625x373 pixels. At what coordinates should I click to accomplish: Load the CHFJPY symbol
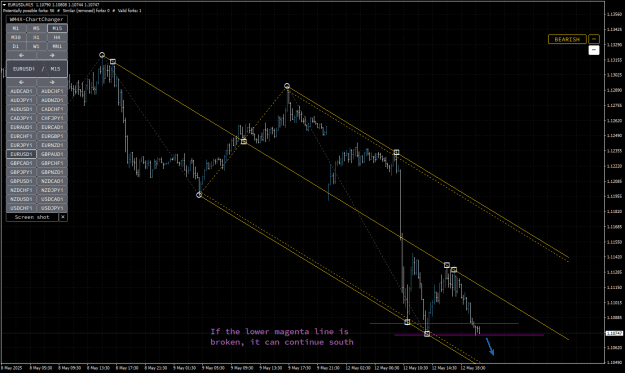pos(52,118)
